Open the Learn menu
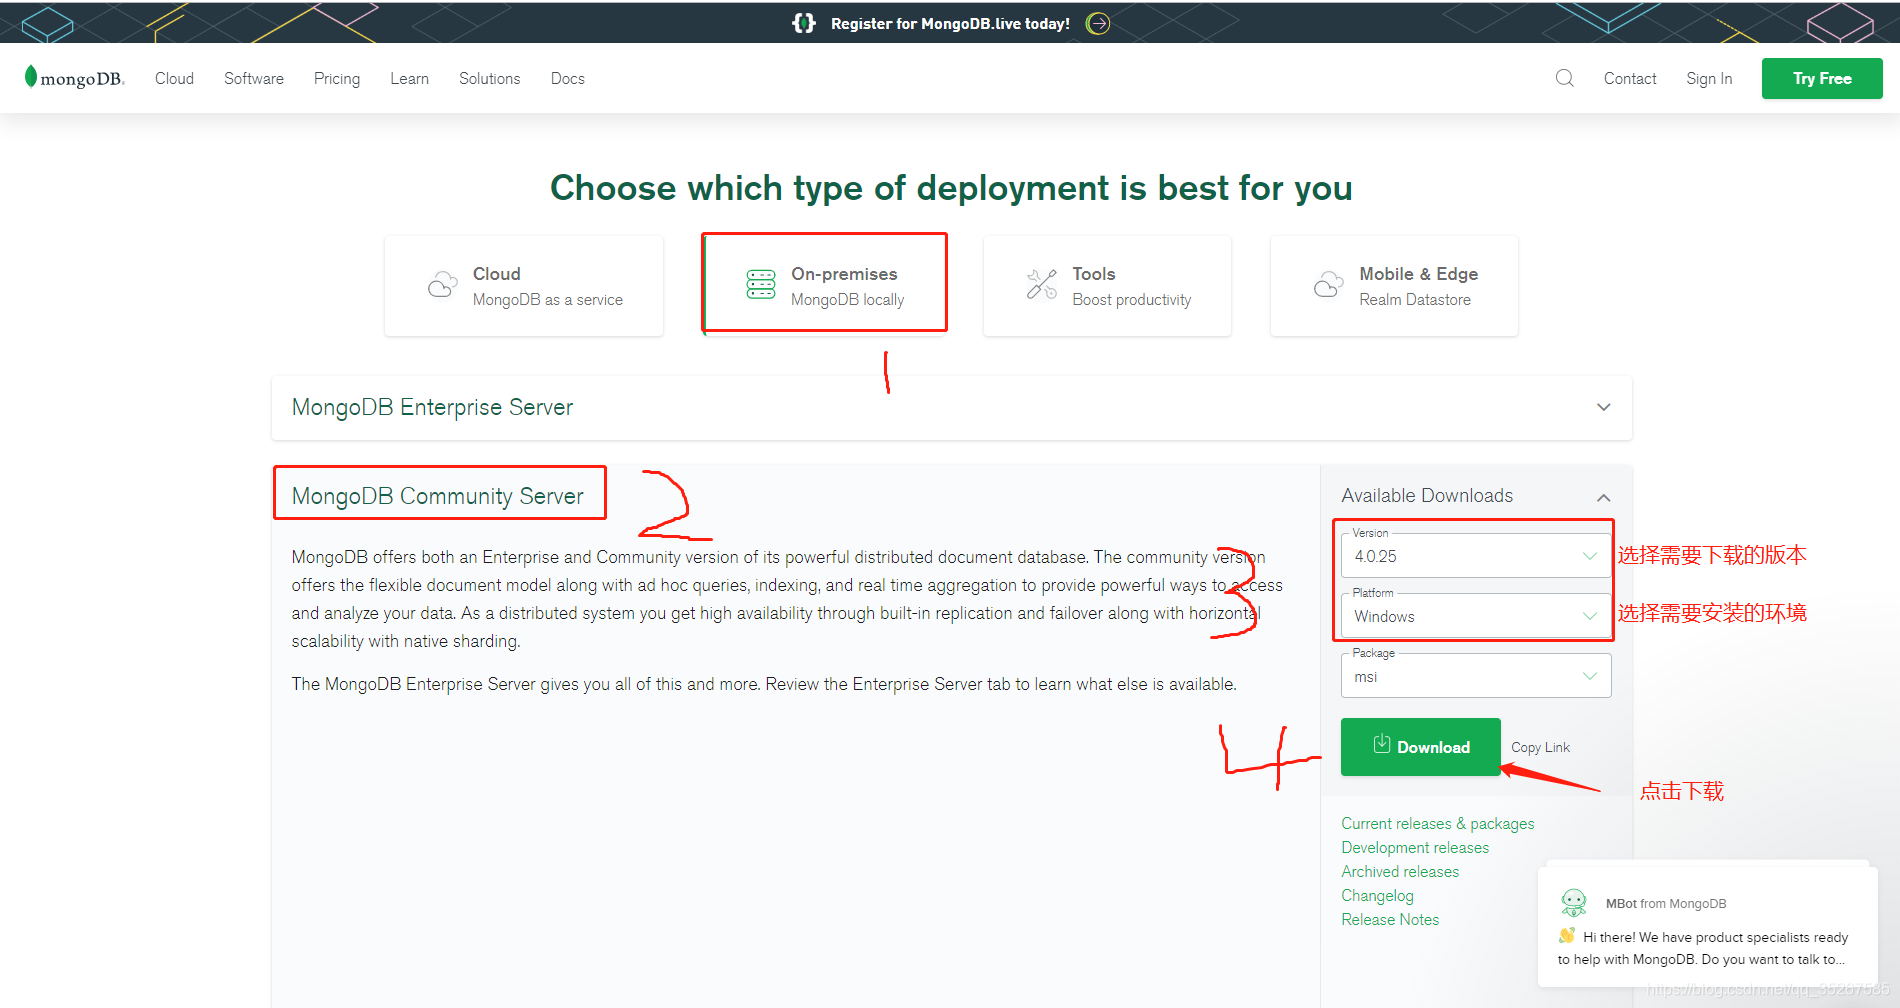This screenshot has width=1900, height=1008. coord(409,78)
